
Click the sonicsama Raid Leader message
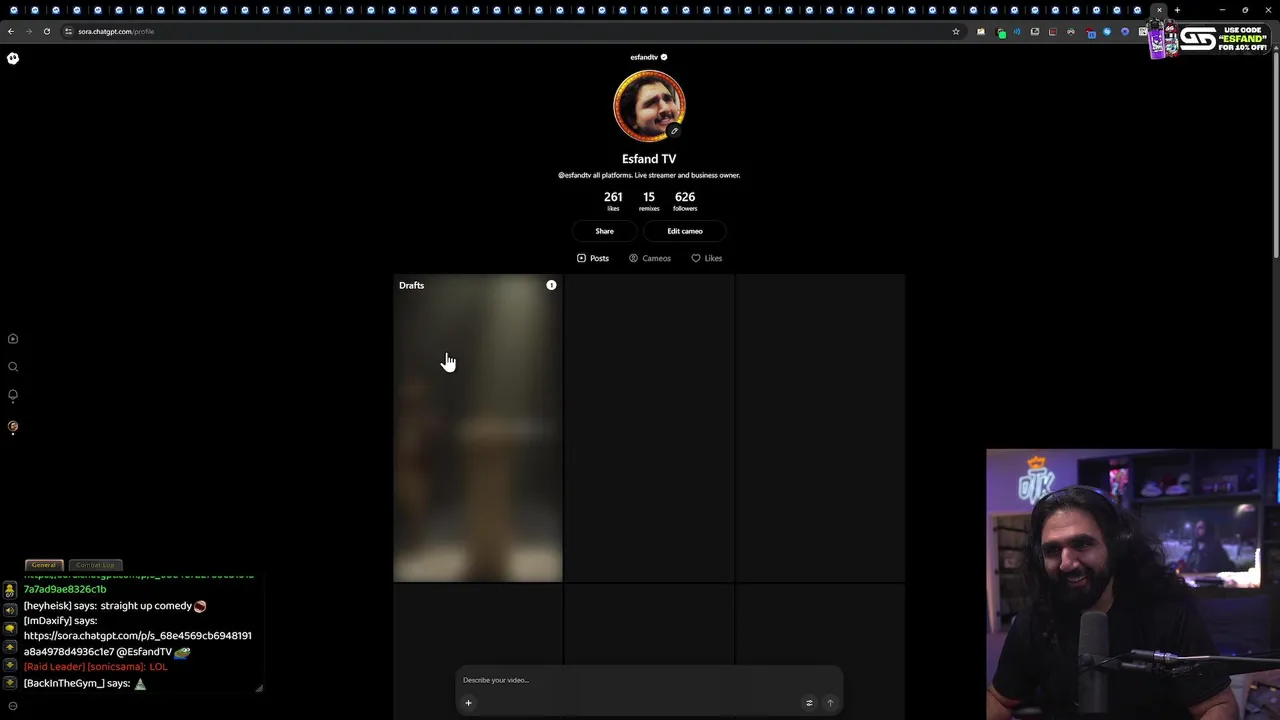(96, 667)
